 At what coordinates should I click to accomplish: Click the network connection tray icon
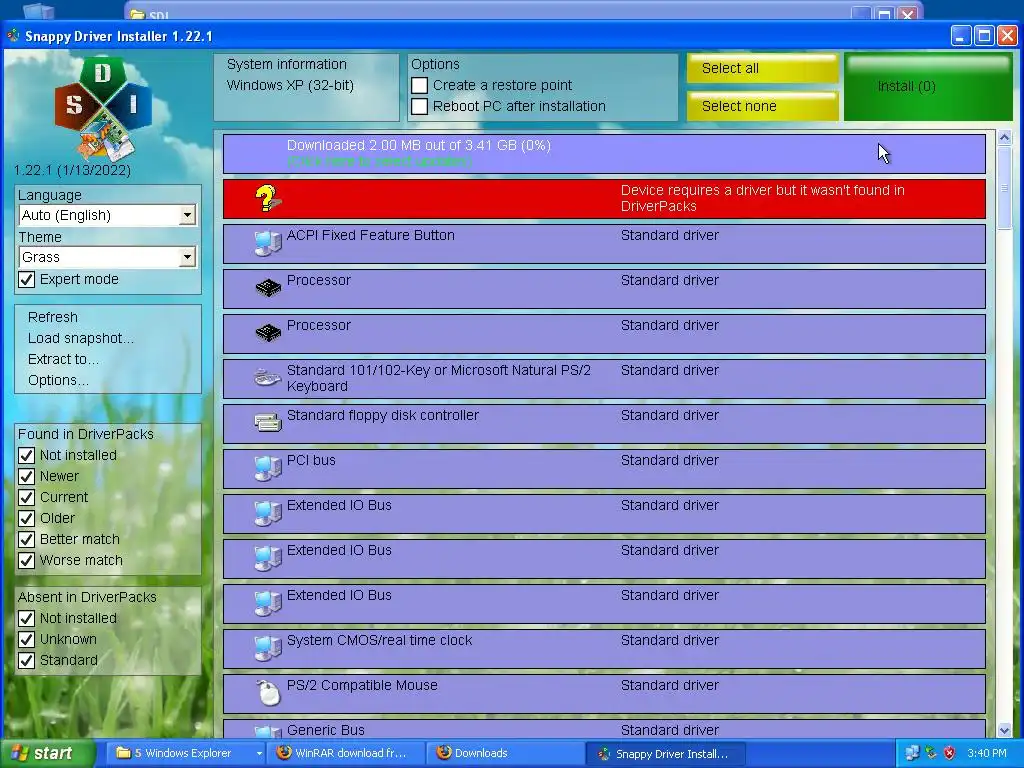click(912, 754)
